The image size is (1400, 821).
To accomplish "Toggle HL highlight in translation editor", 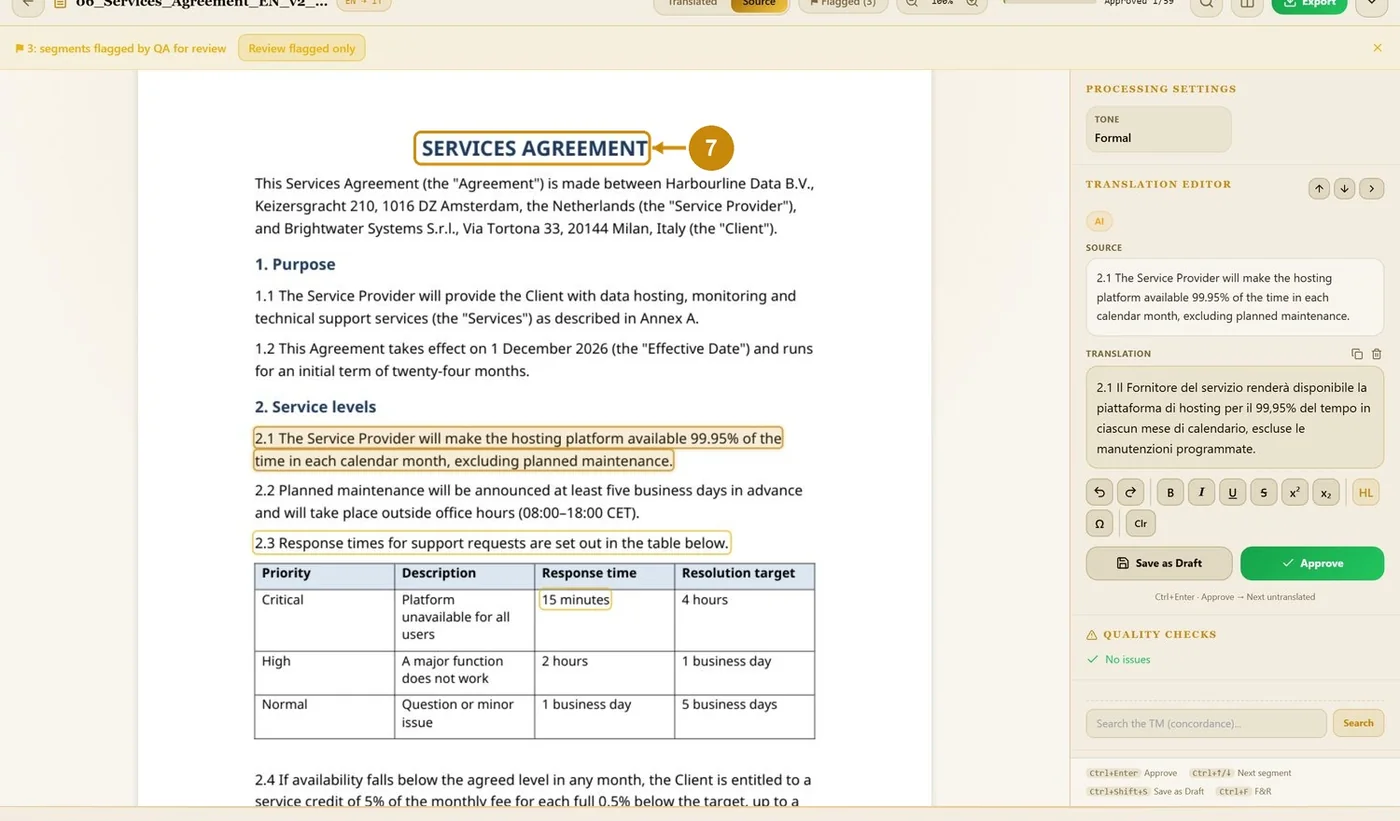I will [x=1365, y=492].
